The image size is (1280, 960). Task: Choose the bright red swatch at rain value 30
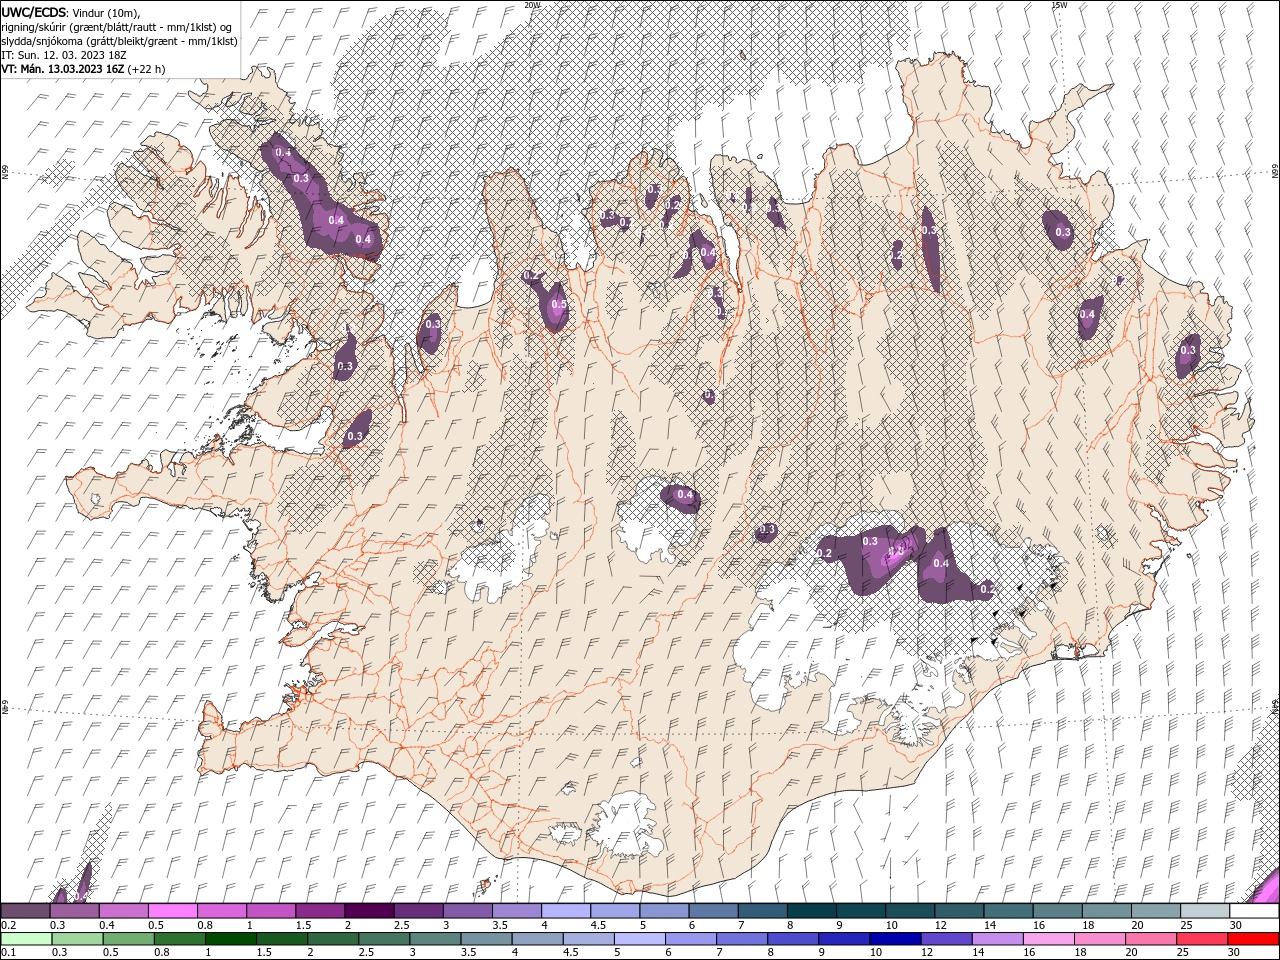pos(1253,938)
